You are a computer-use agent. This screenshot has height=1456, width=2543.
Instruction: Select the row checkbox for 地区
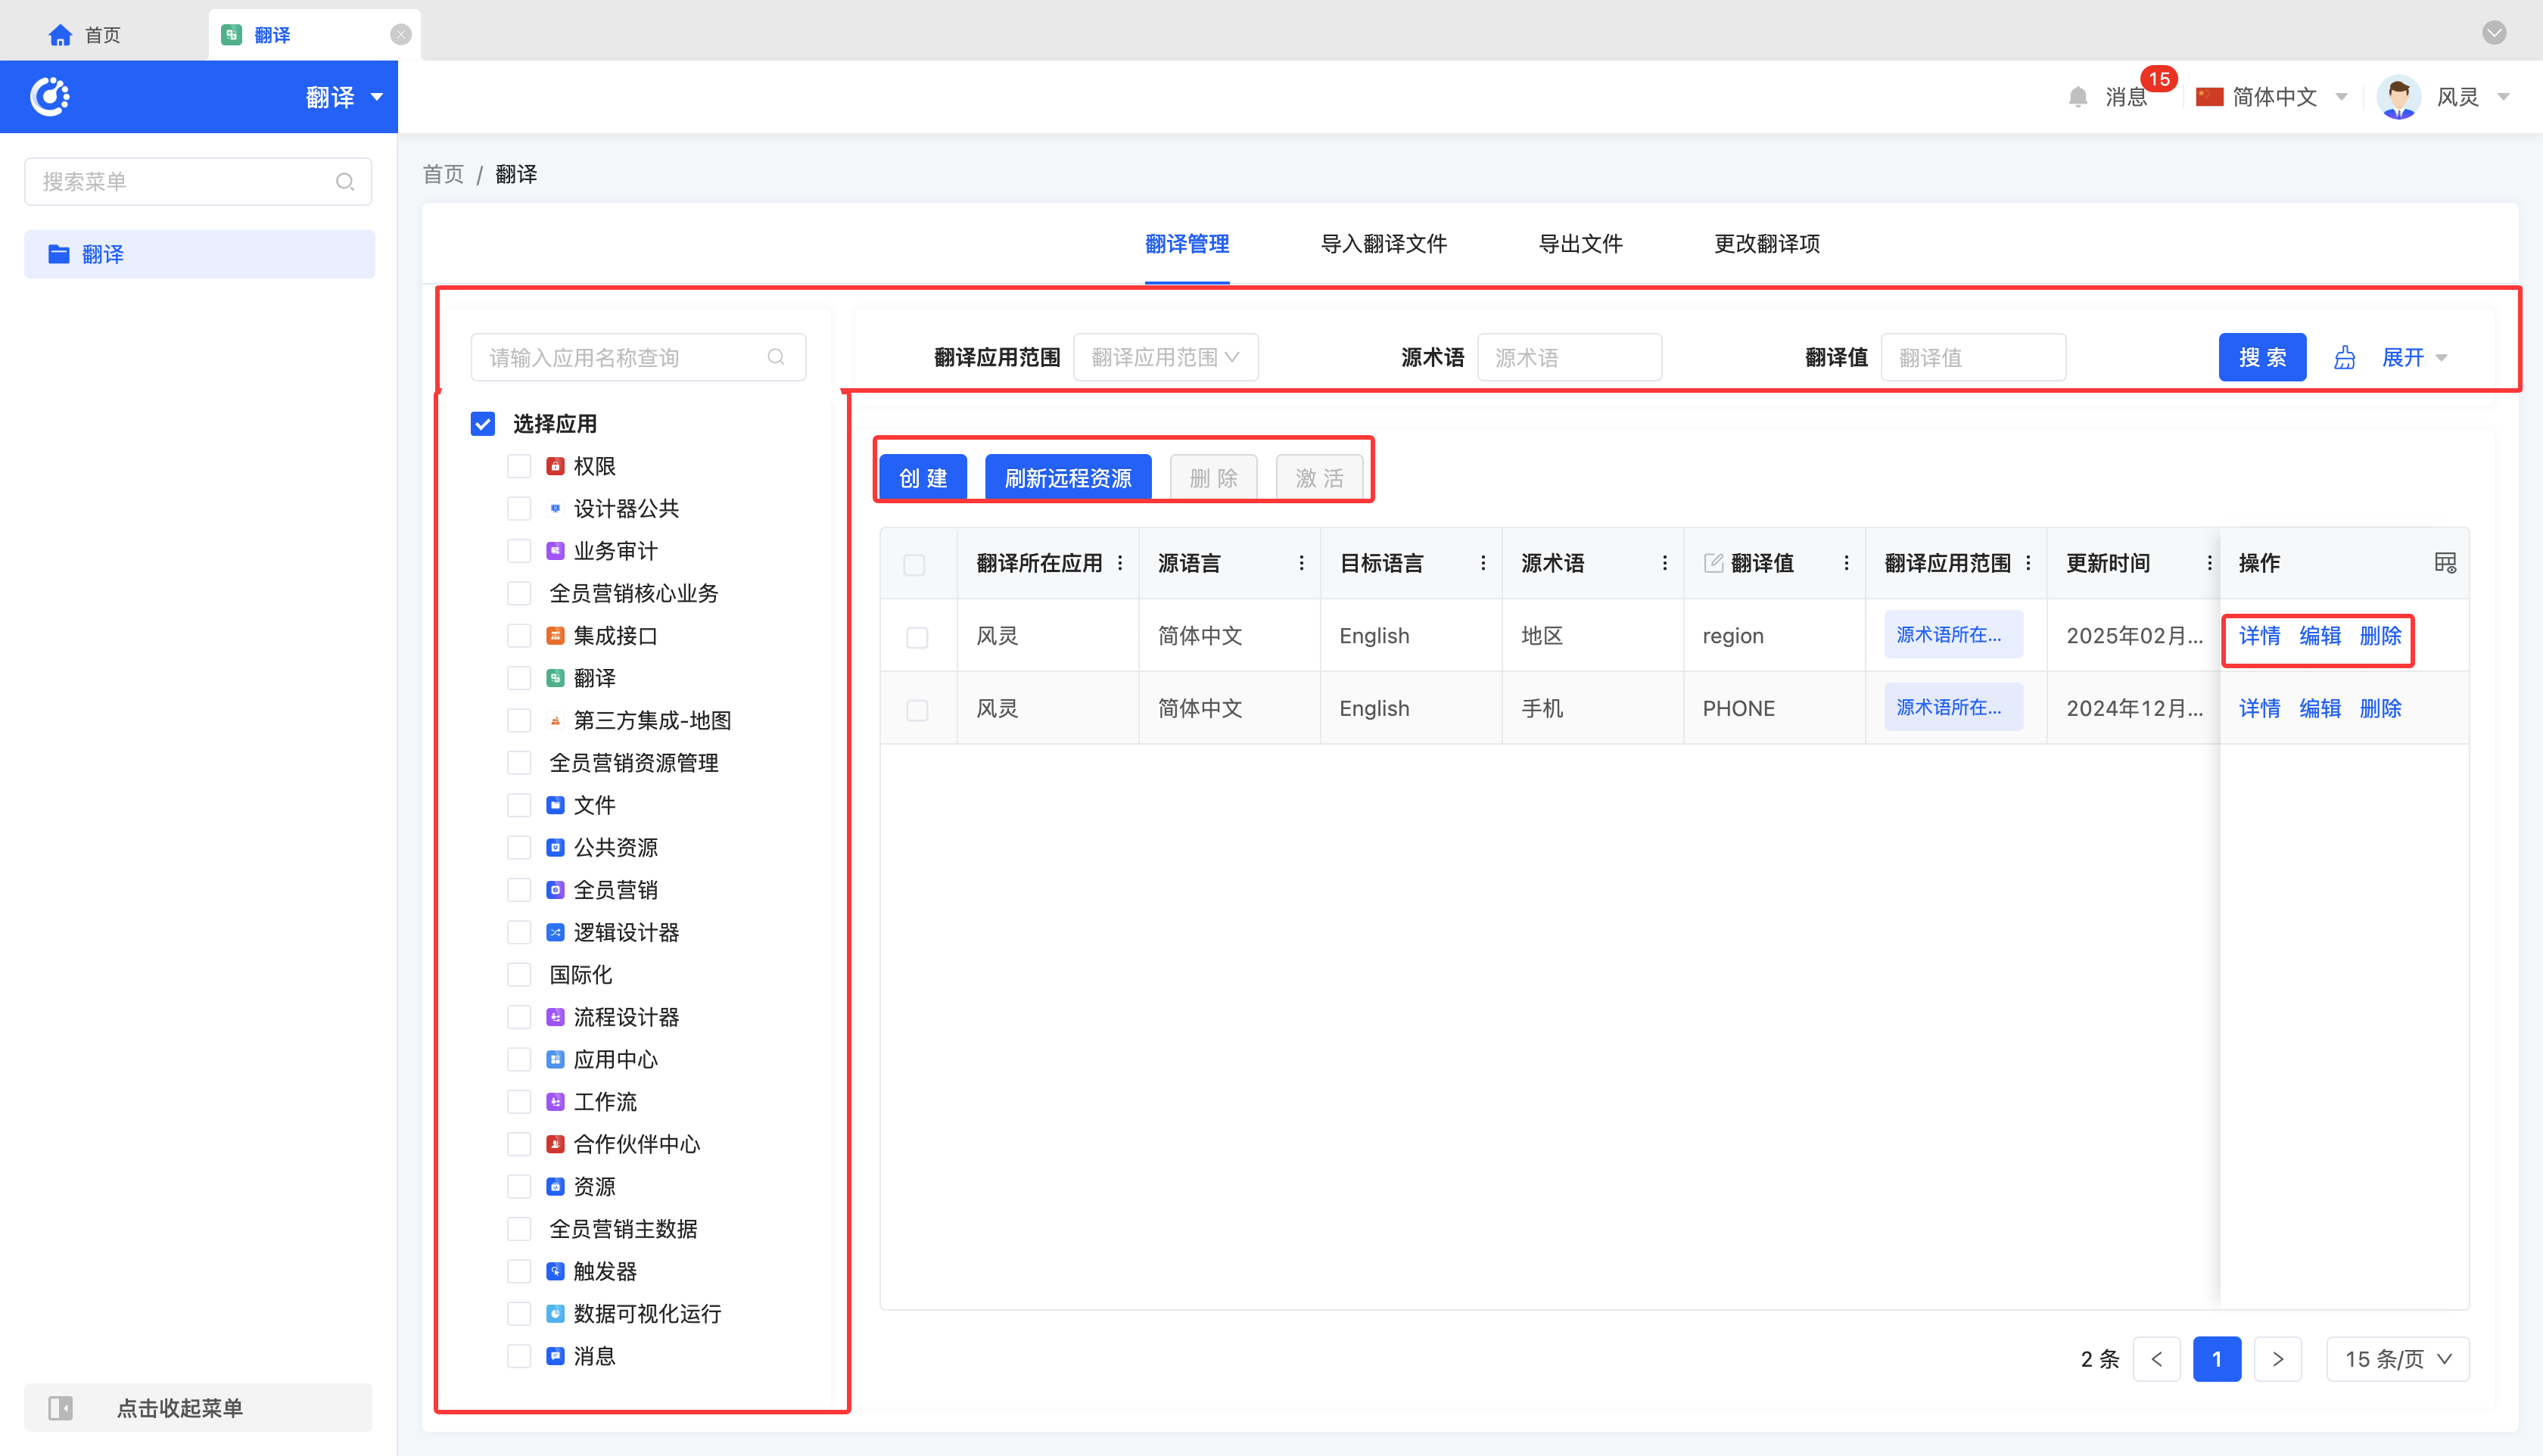pyautogui.click(x=916, y=637)
